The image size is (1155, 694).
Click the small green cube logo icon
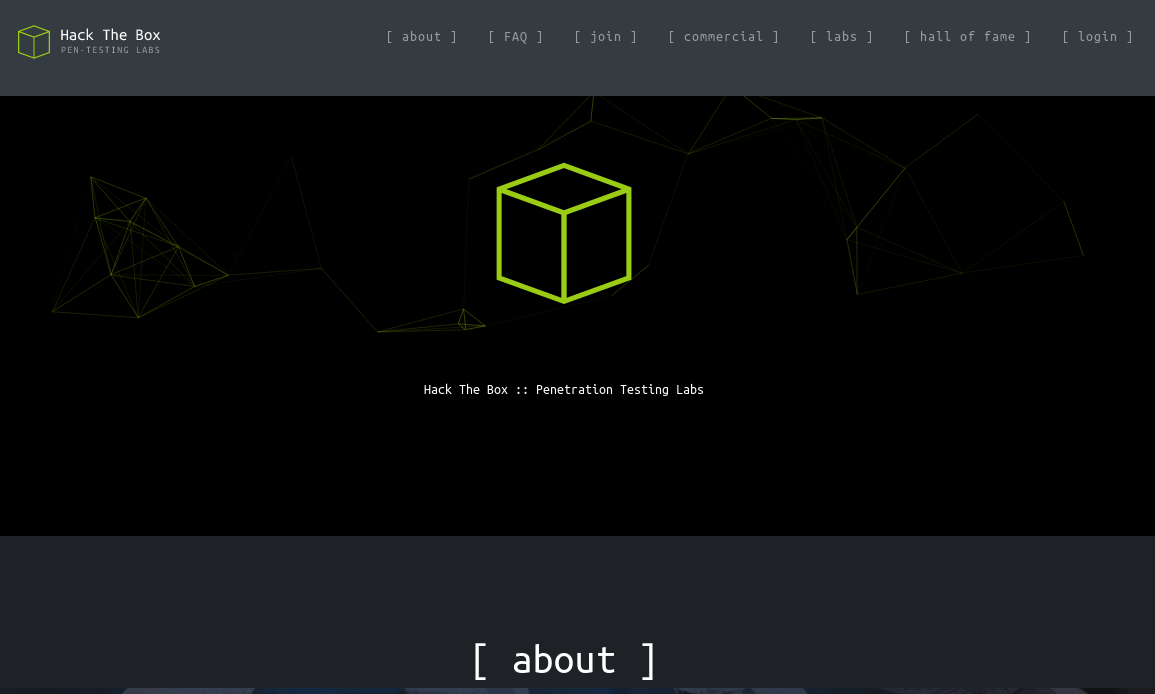click(x=34, y=41)
